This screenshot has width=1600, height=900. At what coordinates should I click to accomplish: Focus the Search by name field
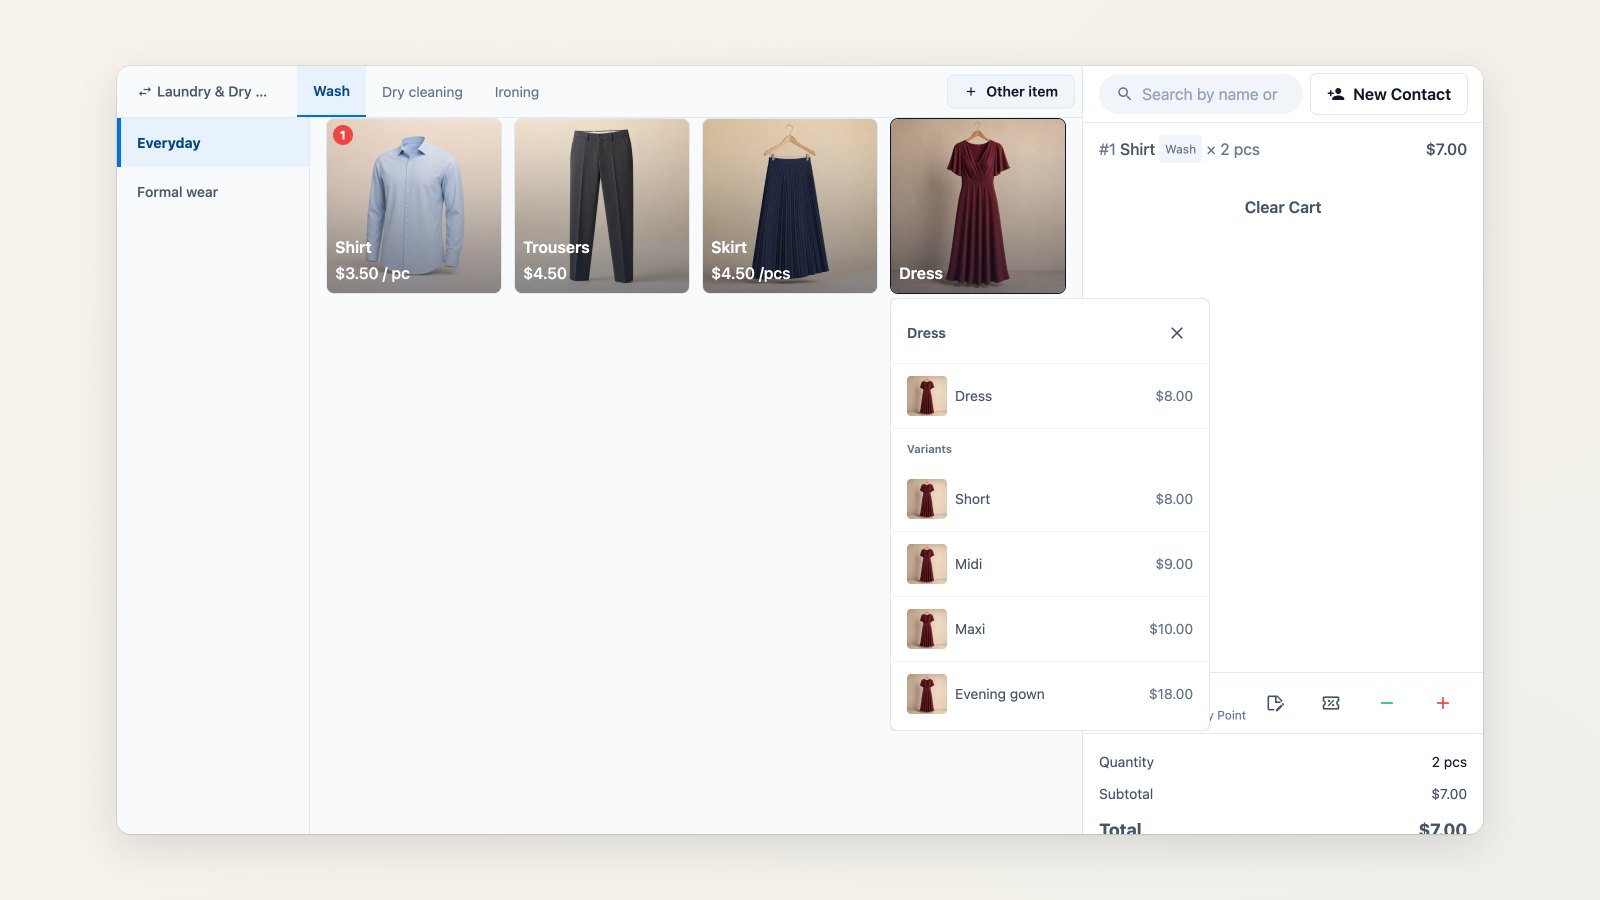pyautogui.click(x=1201, y=94)
